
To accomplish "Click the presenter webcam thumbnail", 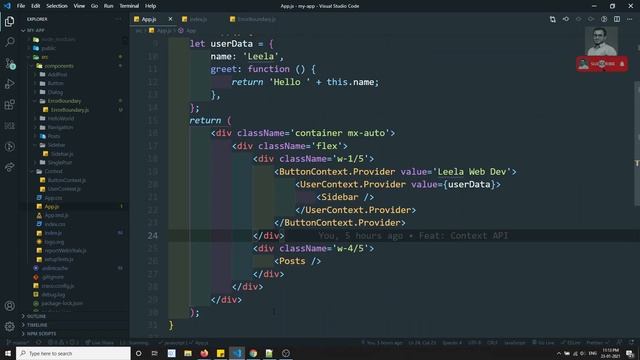I will [601, 41].
